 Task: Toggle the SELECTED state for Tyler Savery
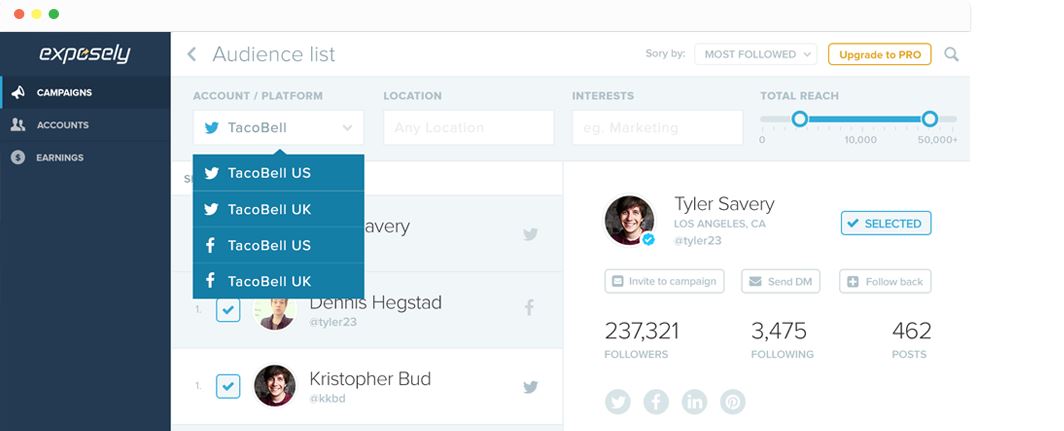886,223
